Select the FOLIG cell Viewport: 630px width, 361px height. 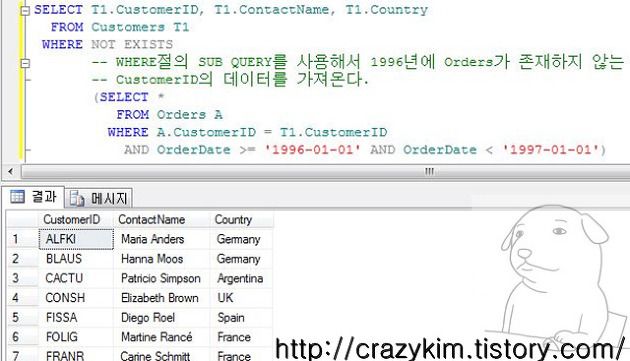pyautogui.click(x=76, y=337)
